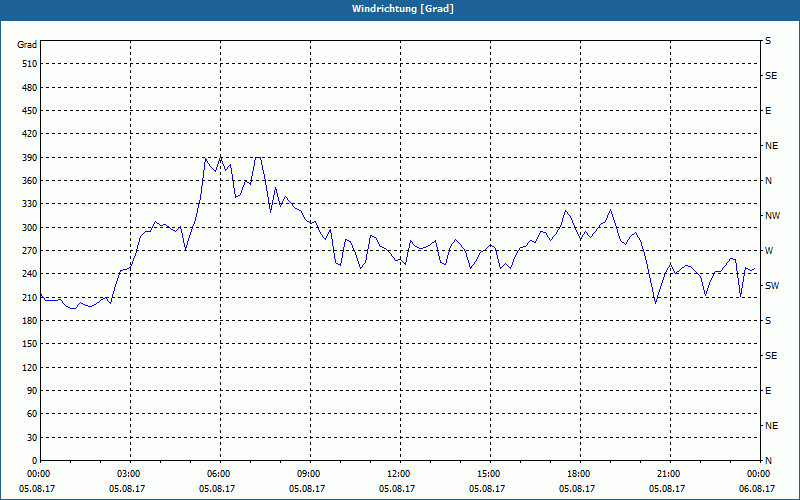Image resolution: width=800 pixels, height=500 pixels.
Task: Select the 60 degree axis value
Action: tap(32, 414)
